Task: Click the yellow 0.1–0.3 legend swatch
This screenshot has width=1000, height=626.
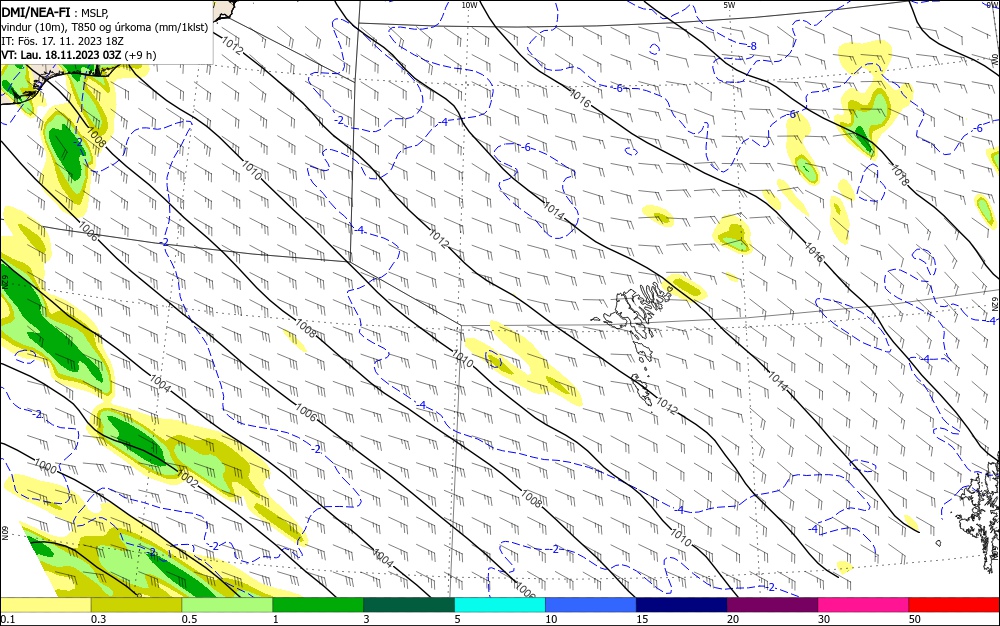Action: 46,605
